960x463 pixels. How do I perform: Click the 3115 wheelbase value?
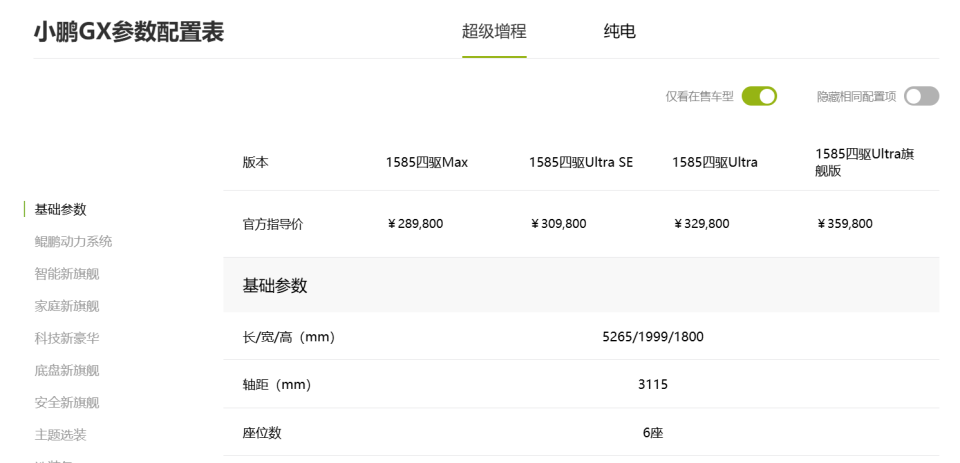click(x=653, y=385)
